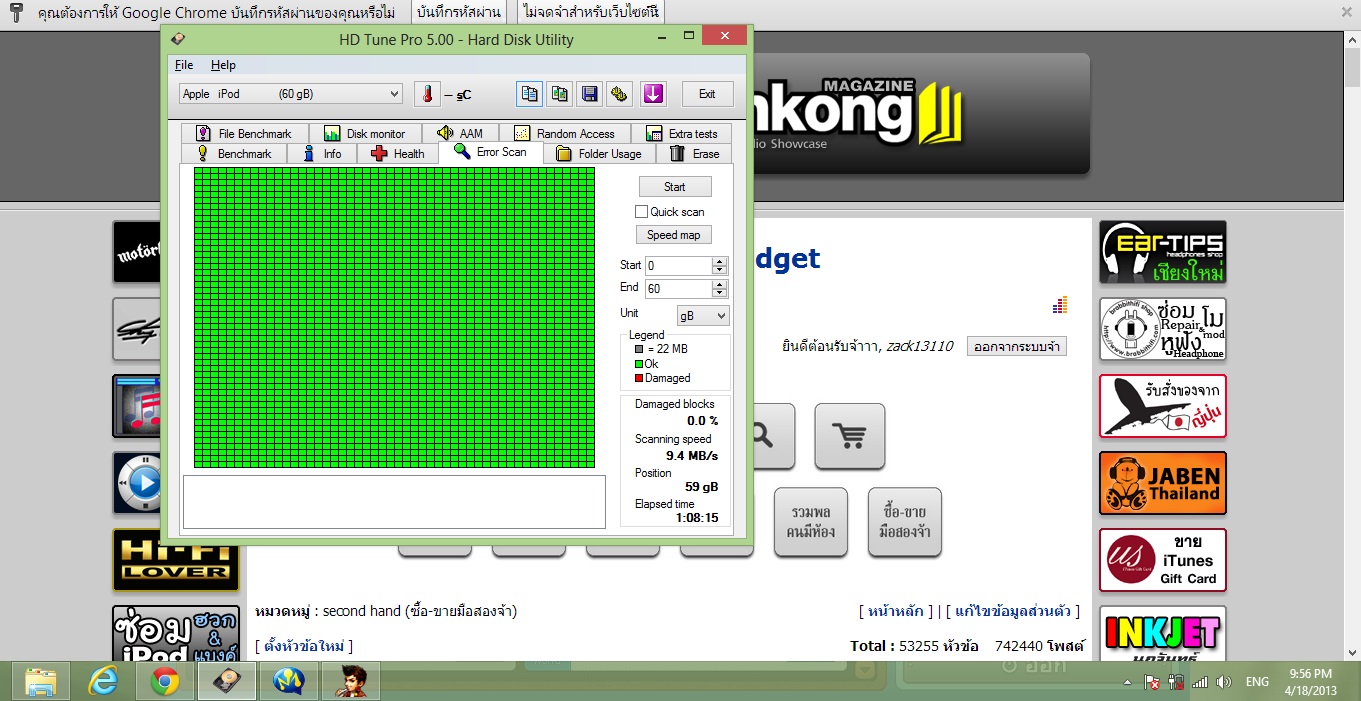Screen dimensions: 1361x701
Task: Launch Internet Explorer from the taskbar
Action: pyautogui.click(x=103, y=681)
